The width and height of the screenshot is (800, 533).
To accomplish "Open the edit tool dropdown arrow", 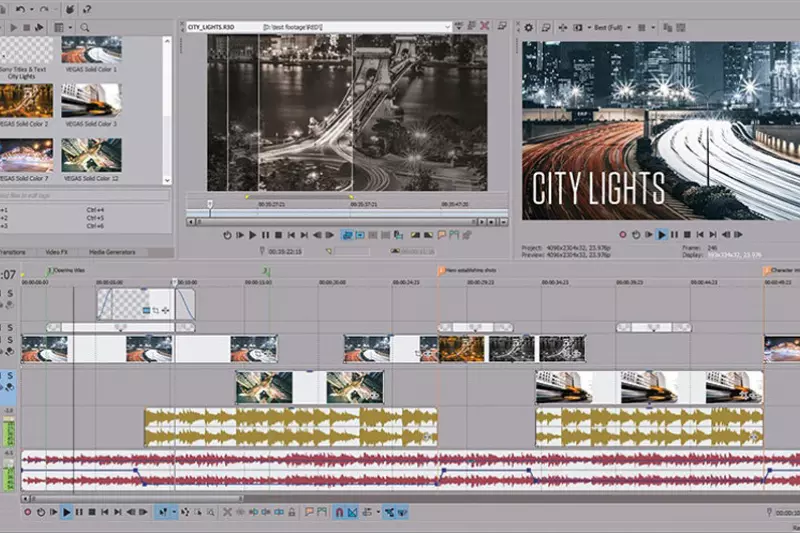I will (174, 512).
